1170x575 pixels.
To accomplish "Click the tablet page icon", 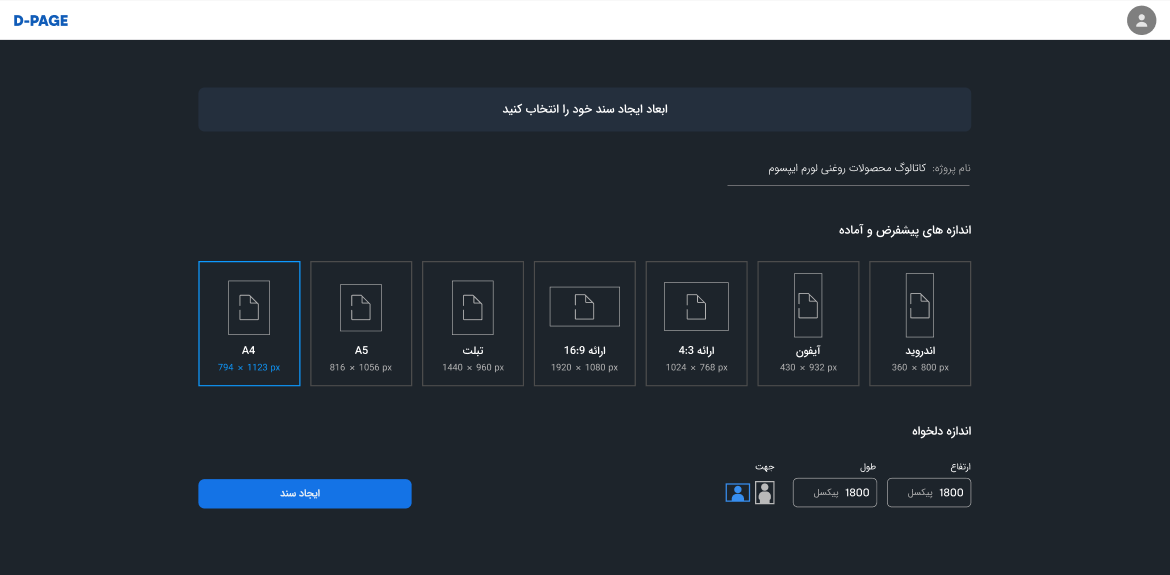I will point(473,307).
